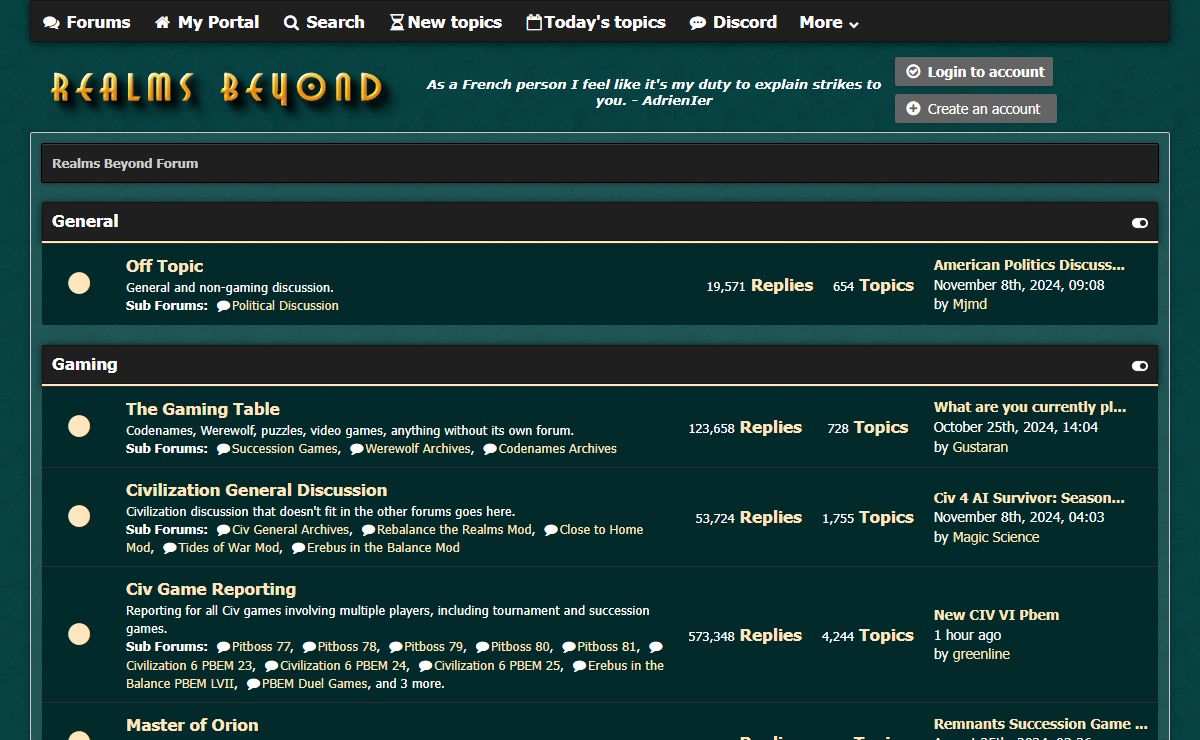
Task: Open New CIV VI Pbem post
Action: [x=996, y=615]
